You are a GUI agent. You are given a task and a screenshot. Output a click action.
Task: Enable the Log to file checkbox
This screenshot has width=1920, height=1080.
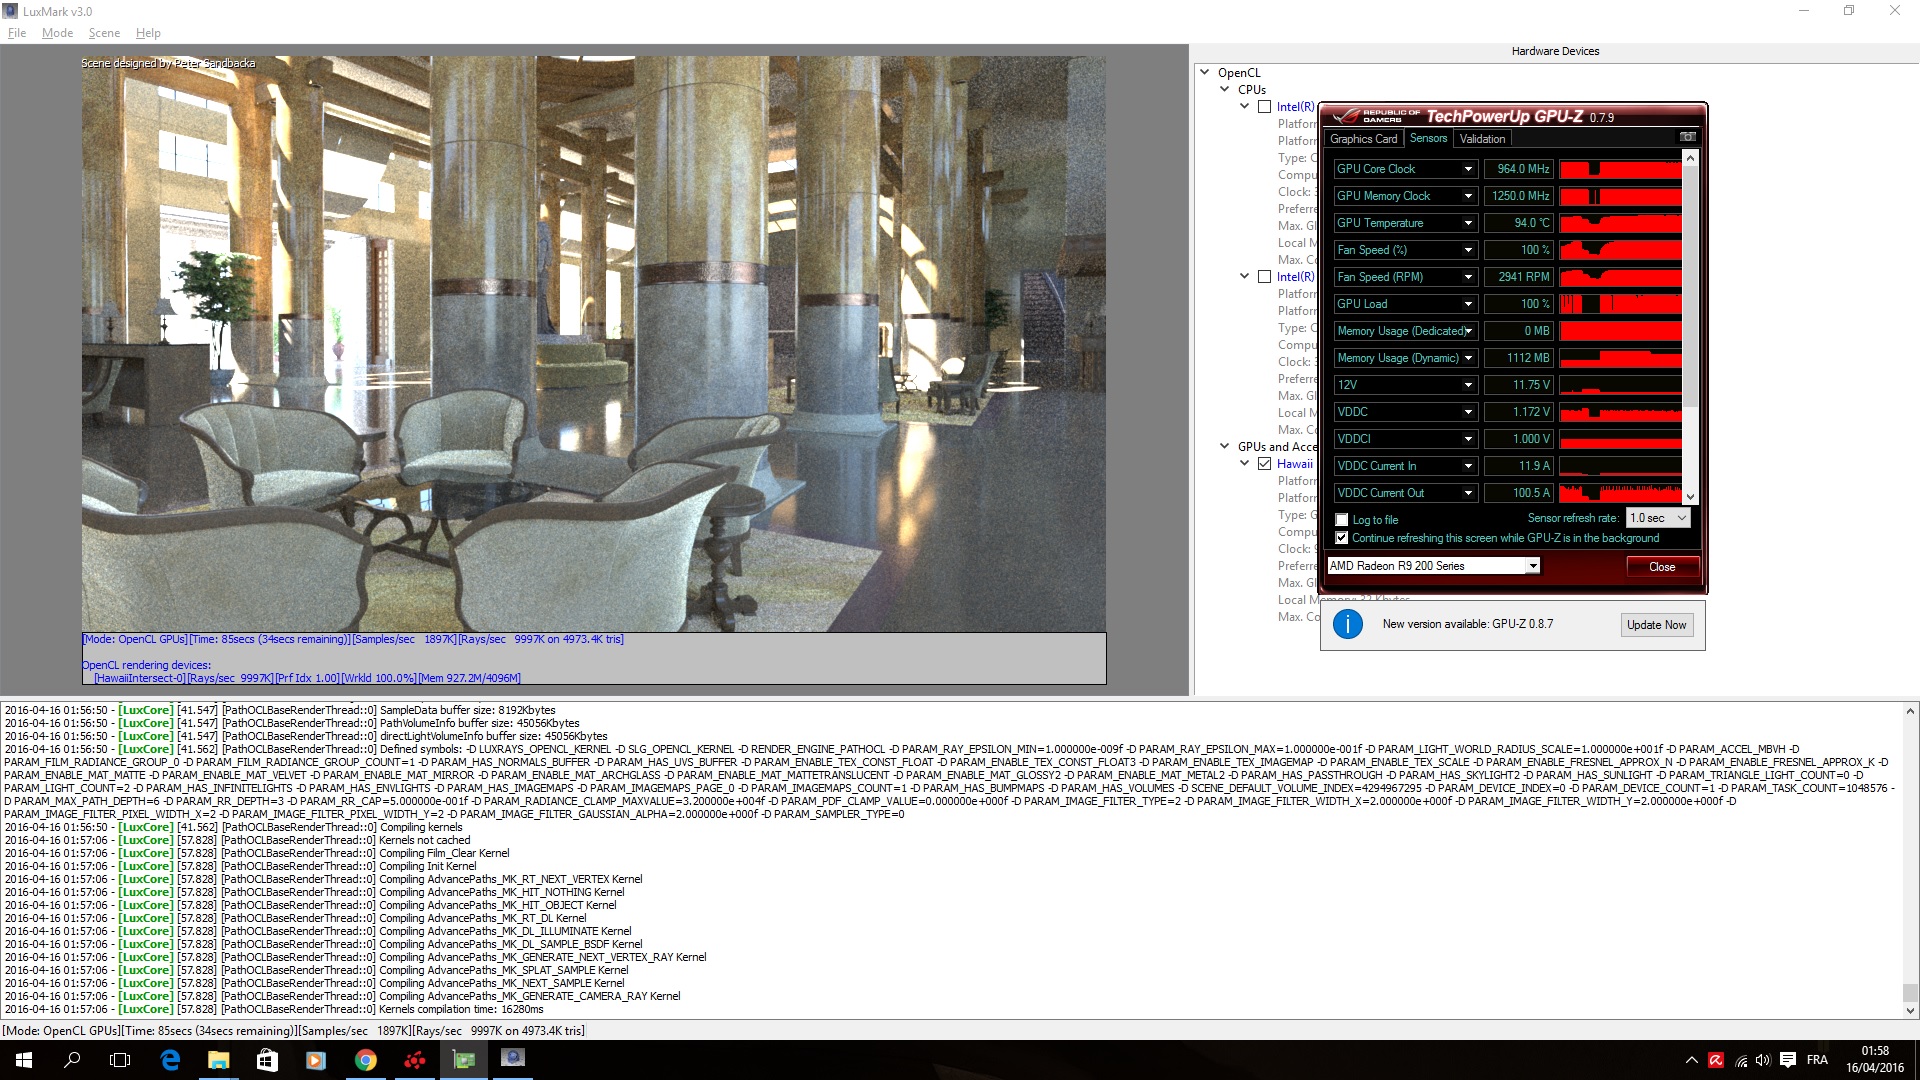click(1342, 520)
